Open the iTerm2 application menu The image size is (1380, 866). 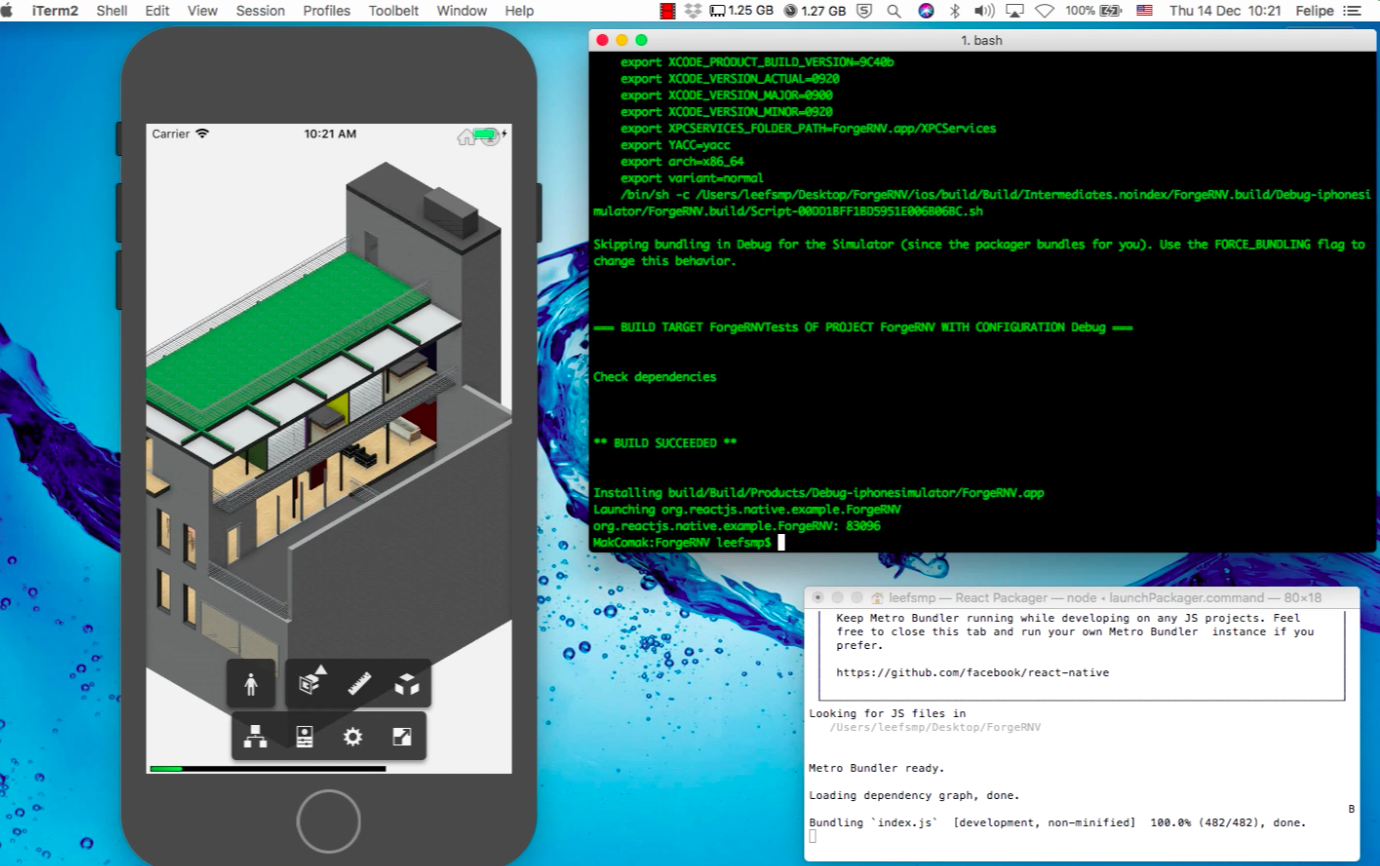point(55,11)
